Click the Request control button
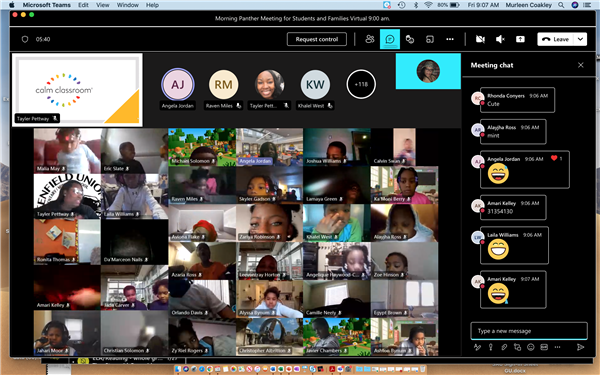The height and width of the screenshot is (375, 600). click(317, 39)
